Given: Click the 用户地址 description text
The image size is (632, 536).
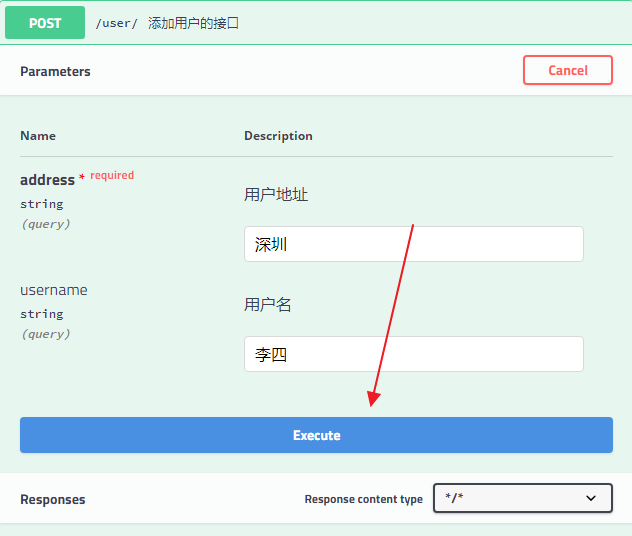Looking at the screenshot, I should (276, 195).
